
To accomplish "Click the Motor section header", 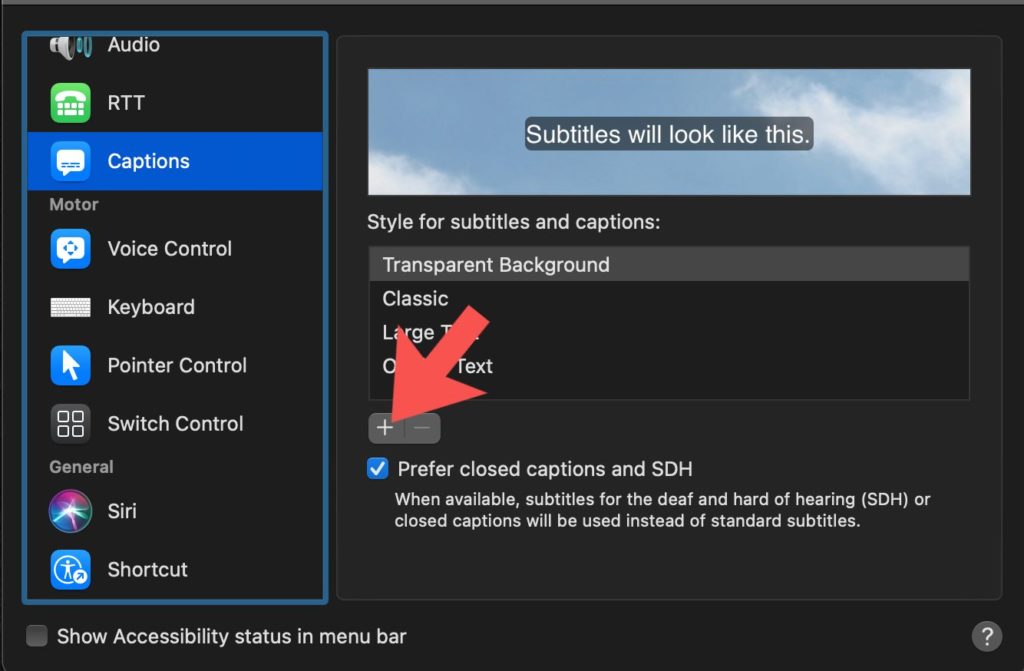I will coord(74,205).
